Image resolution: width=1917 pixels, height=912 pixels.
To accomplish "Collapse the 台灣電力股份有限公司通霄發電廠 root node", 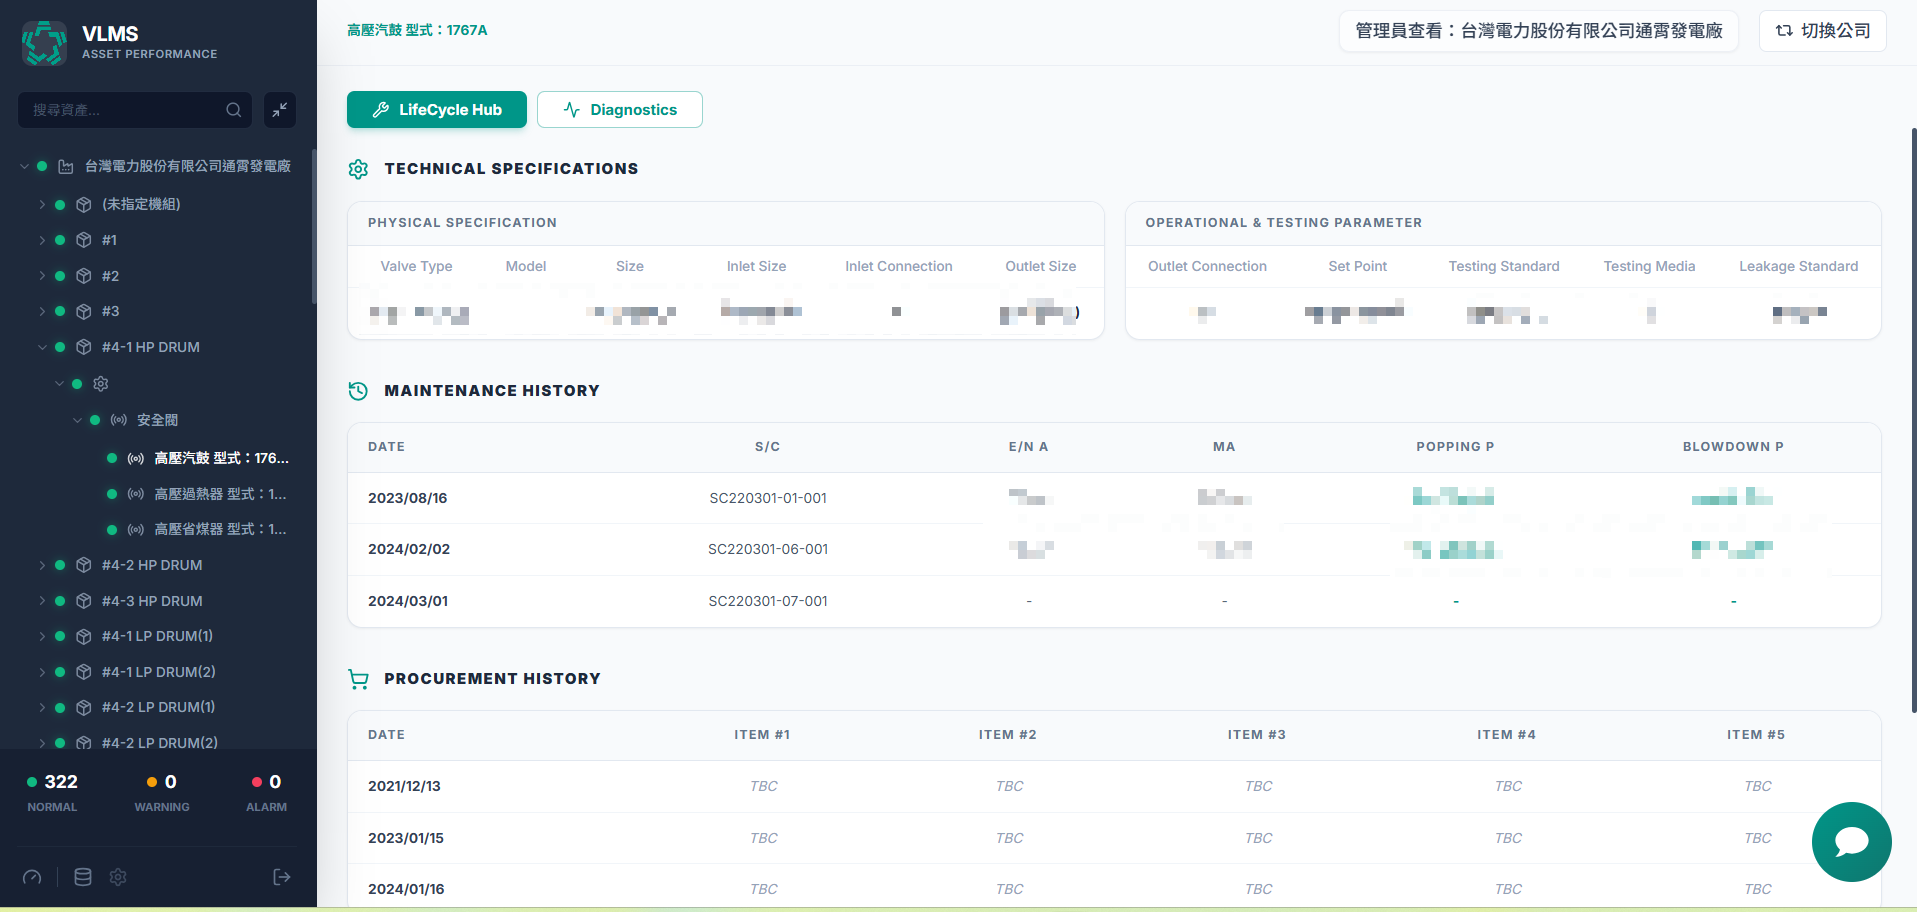I will click(x=24, y=167).
